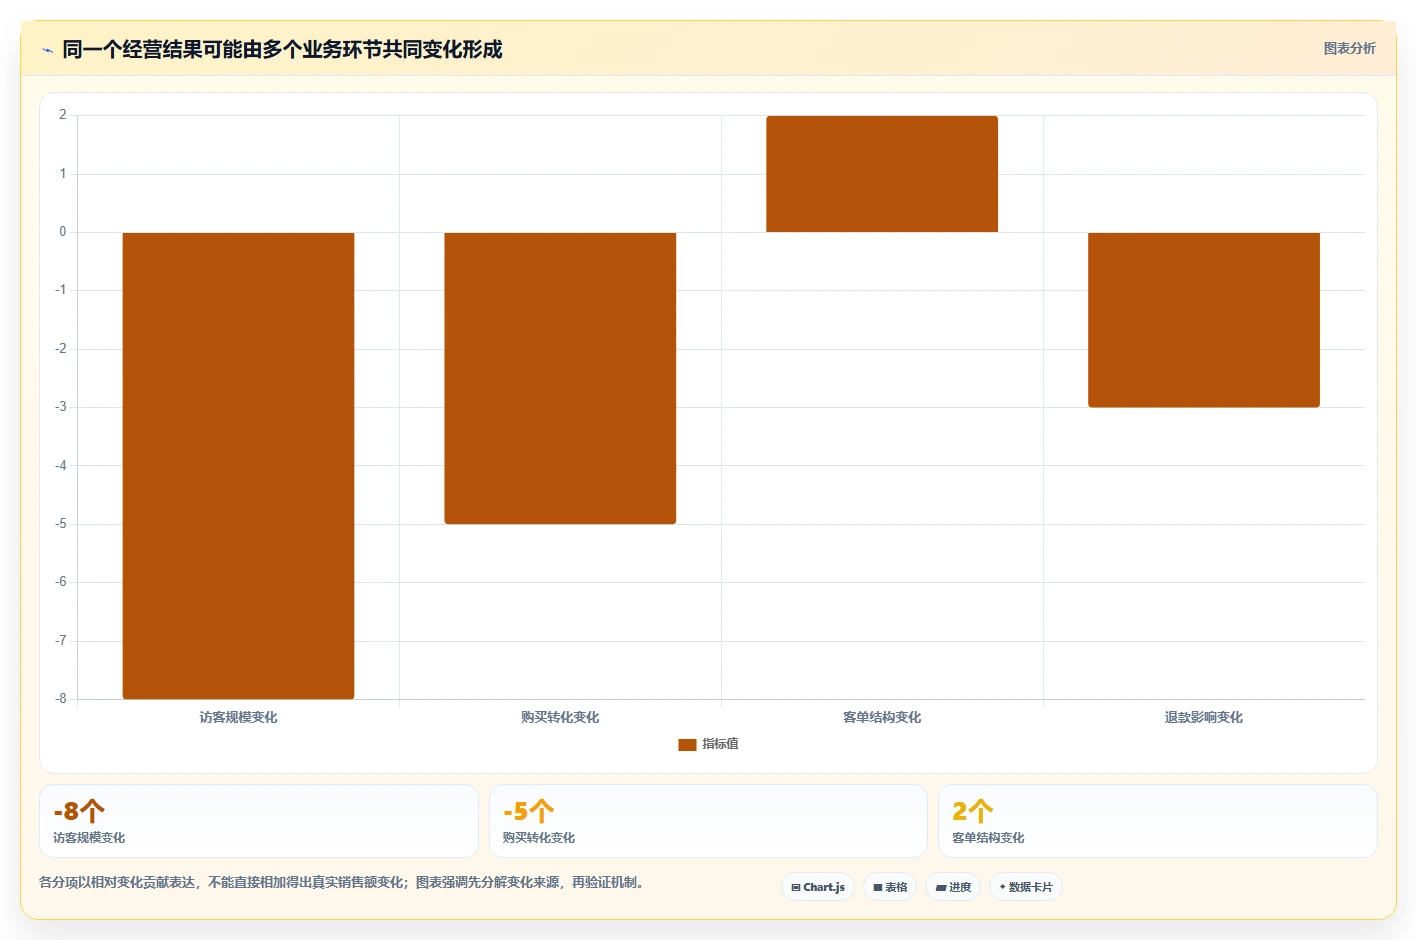Click x-axis label 客单结构变化

(882, 717)
